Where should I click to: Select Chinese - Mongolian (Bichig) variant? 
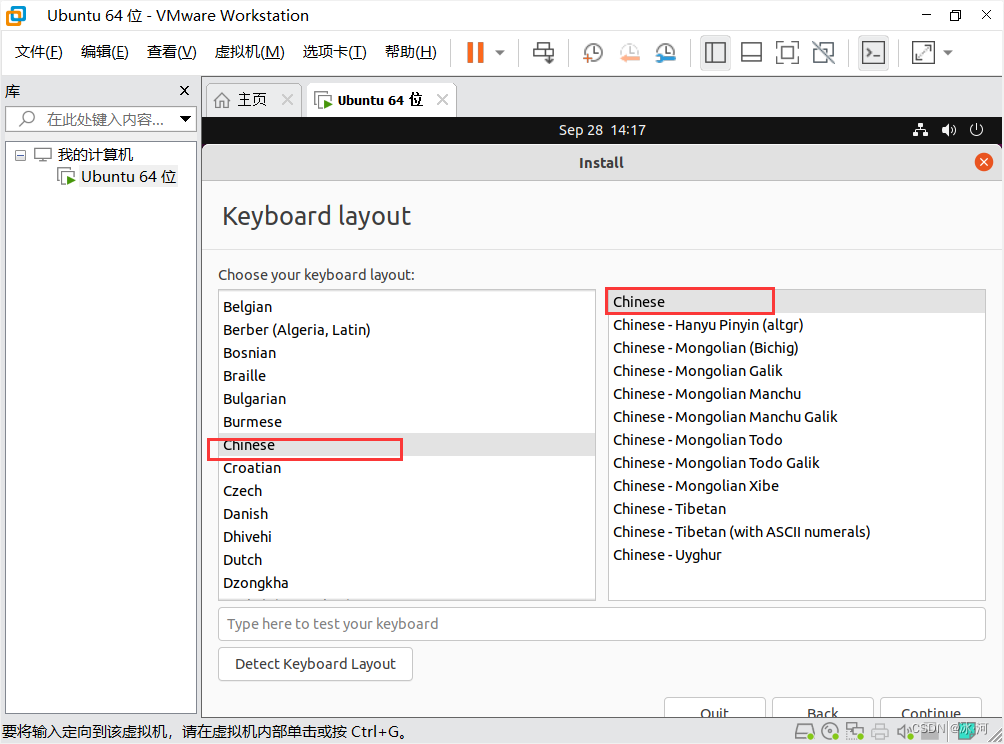click(x=797, y=348)
